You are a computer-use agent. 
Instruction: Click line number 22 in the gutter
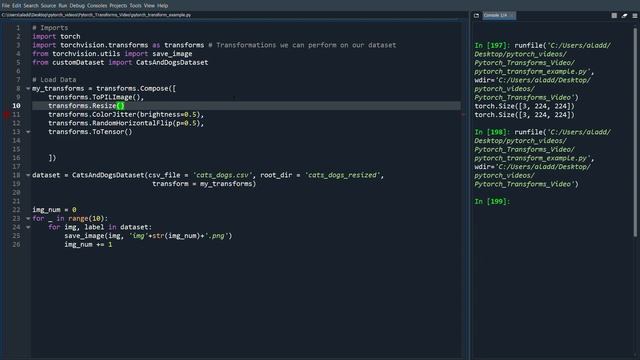(x=16, y=210)
